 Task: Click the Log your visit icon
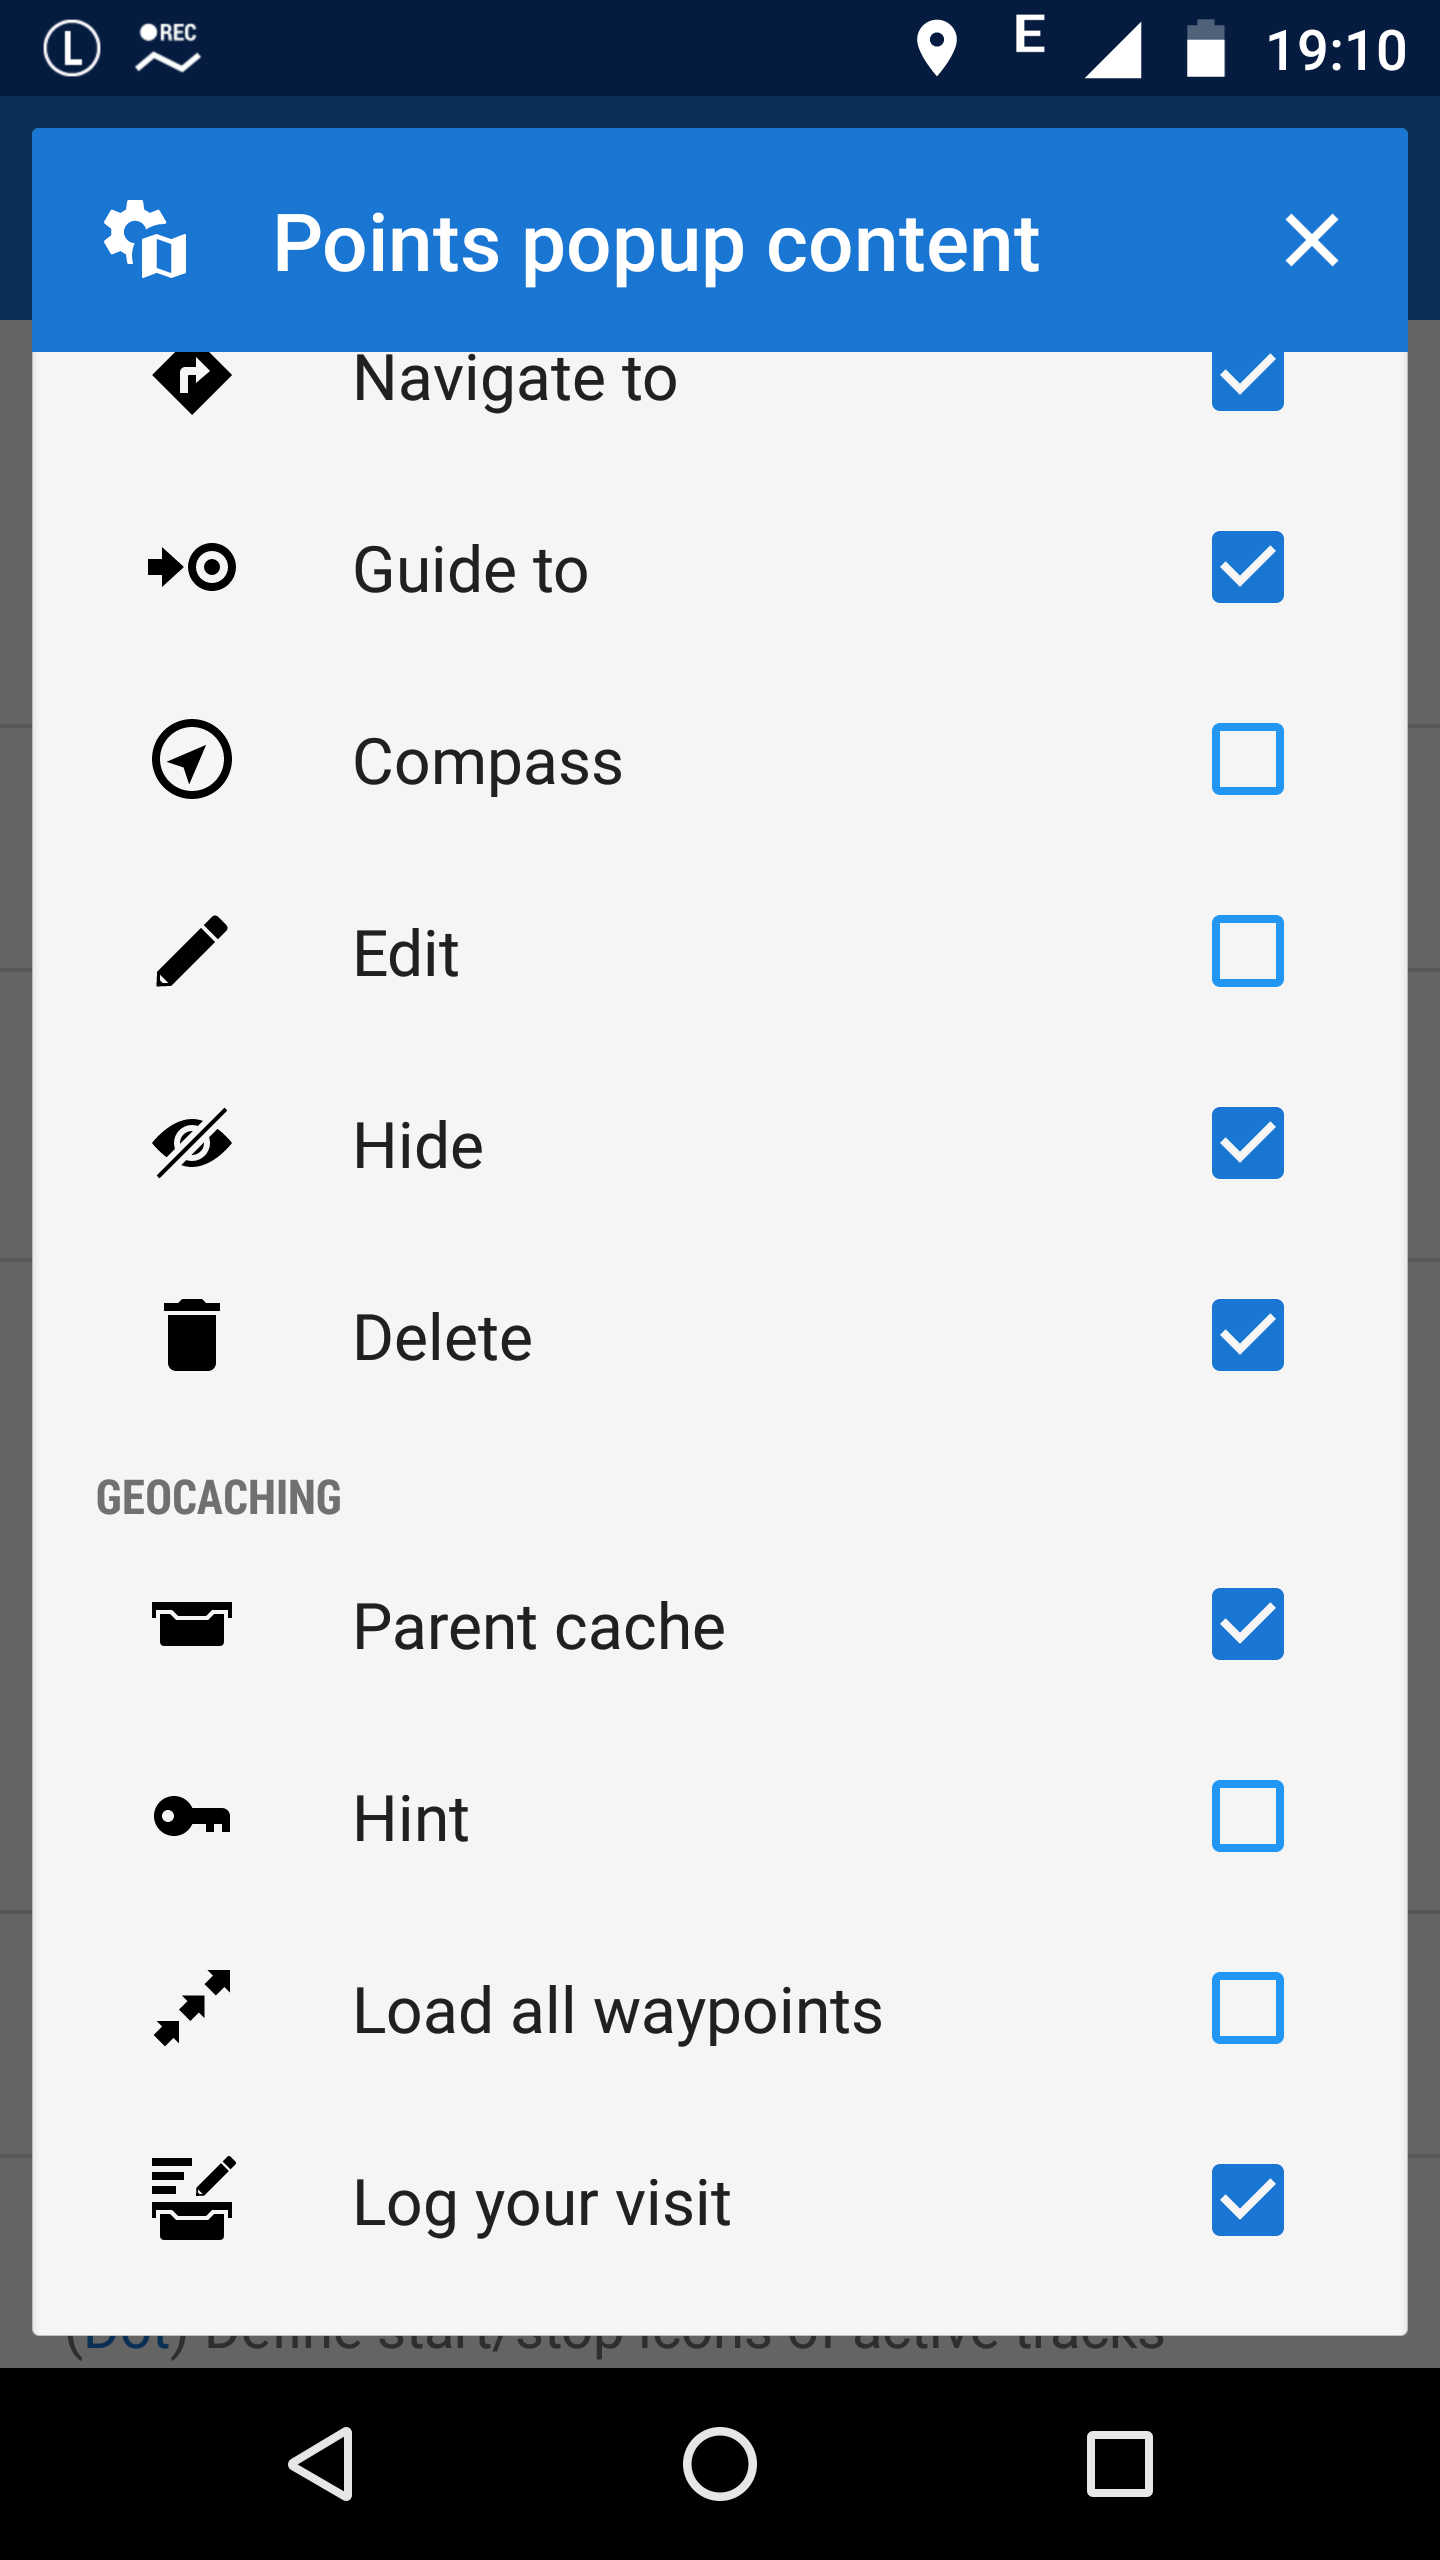(191, 2200)
